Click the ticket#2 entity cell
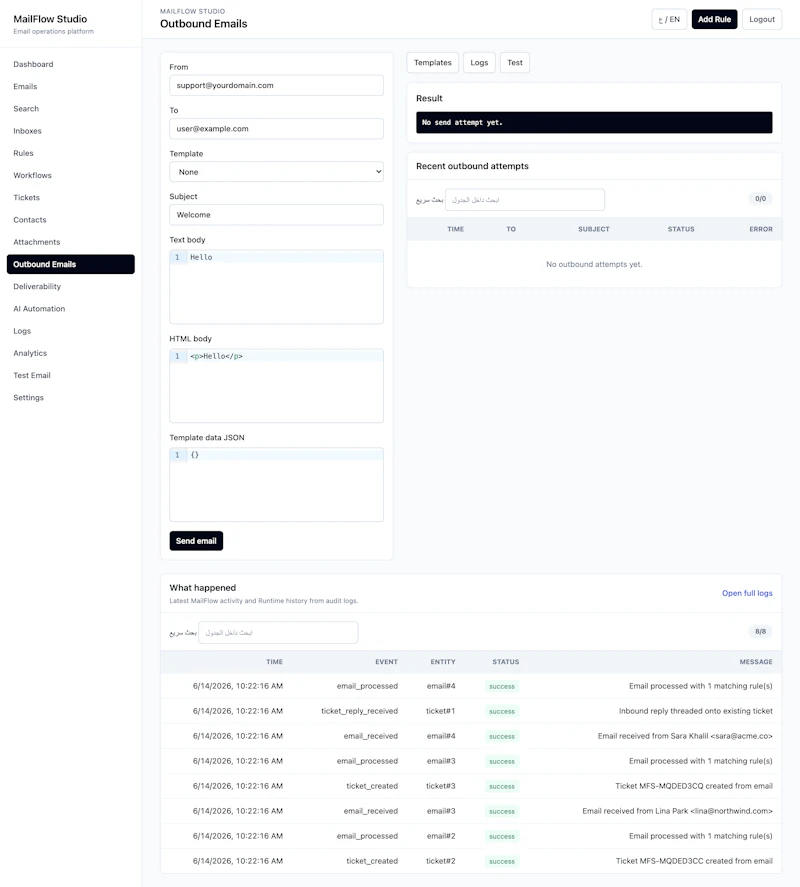Screen dimensions: 800x887 pos(441,861)
